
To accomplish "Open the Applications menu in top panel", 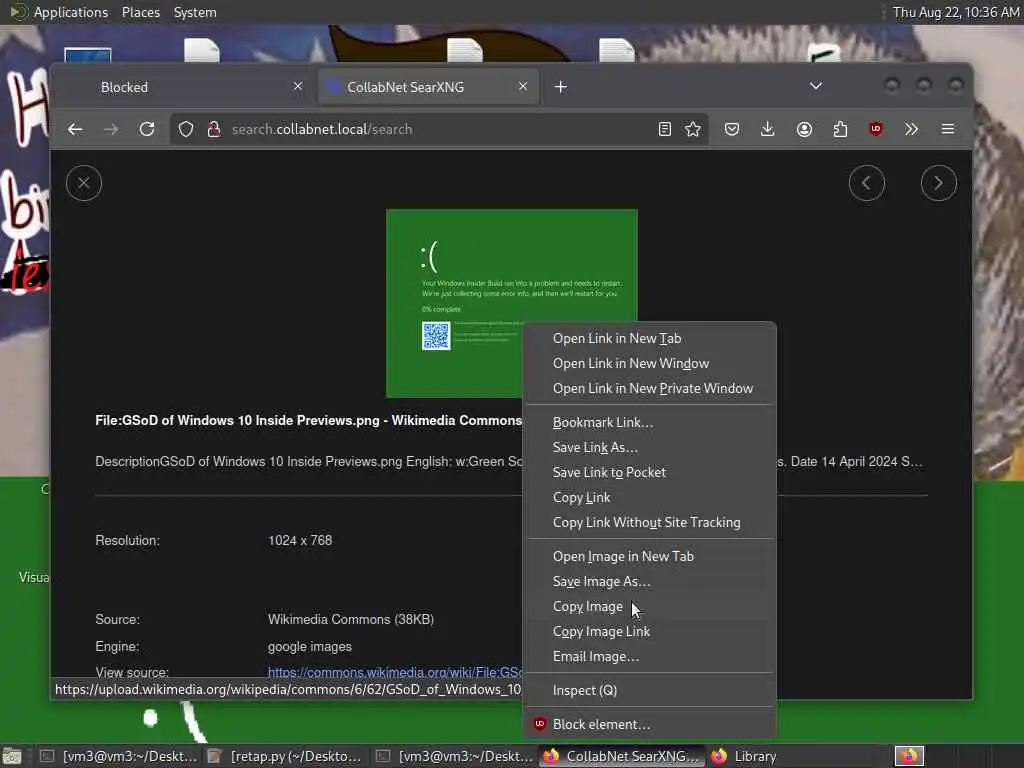I will point(71,12).
